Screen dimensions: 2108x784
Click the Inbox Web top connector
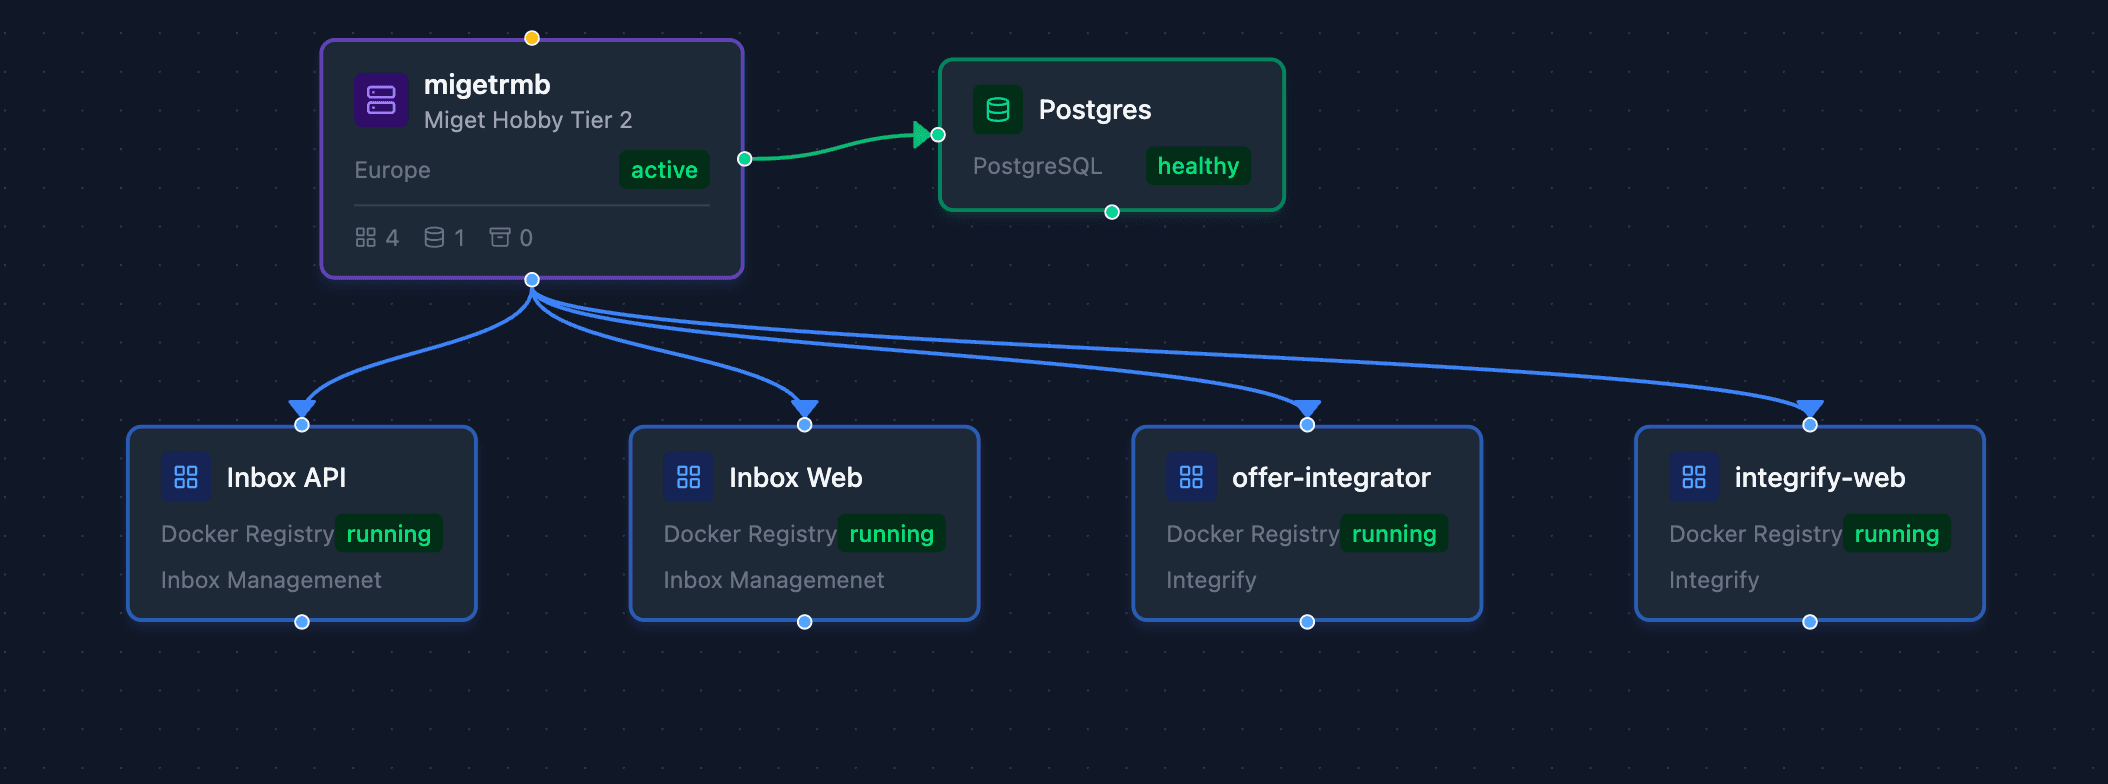click(x=805, y=425)
